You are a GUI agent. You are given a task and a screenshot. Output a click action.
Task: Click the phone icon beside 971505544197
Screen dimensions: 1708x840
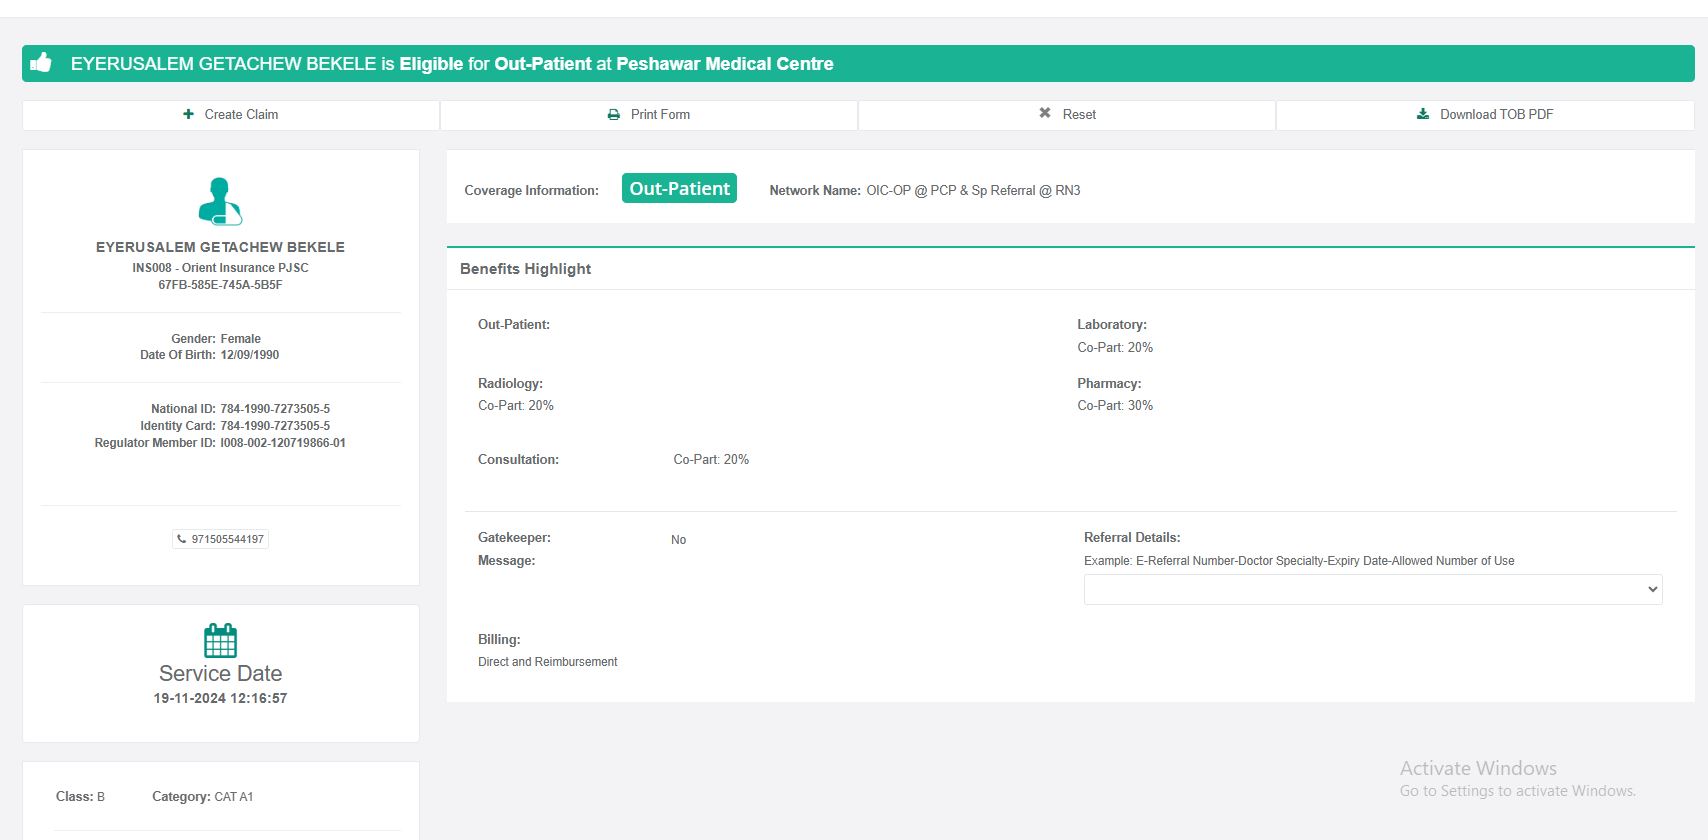[x=182, y=539]
